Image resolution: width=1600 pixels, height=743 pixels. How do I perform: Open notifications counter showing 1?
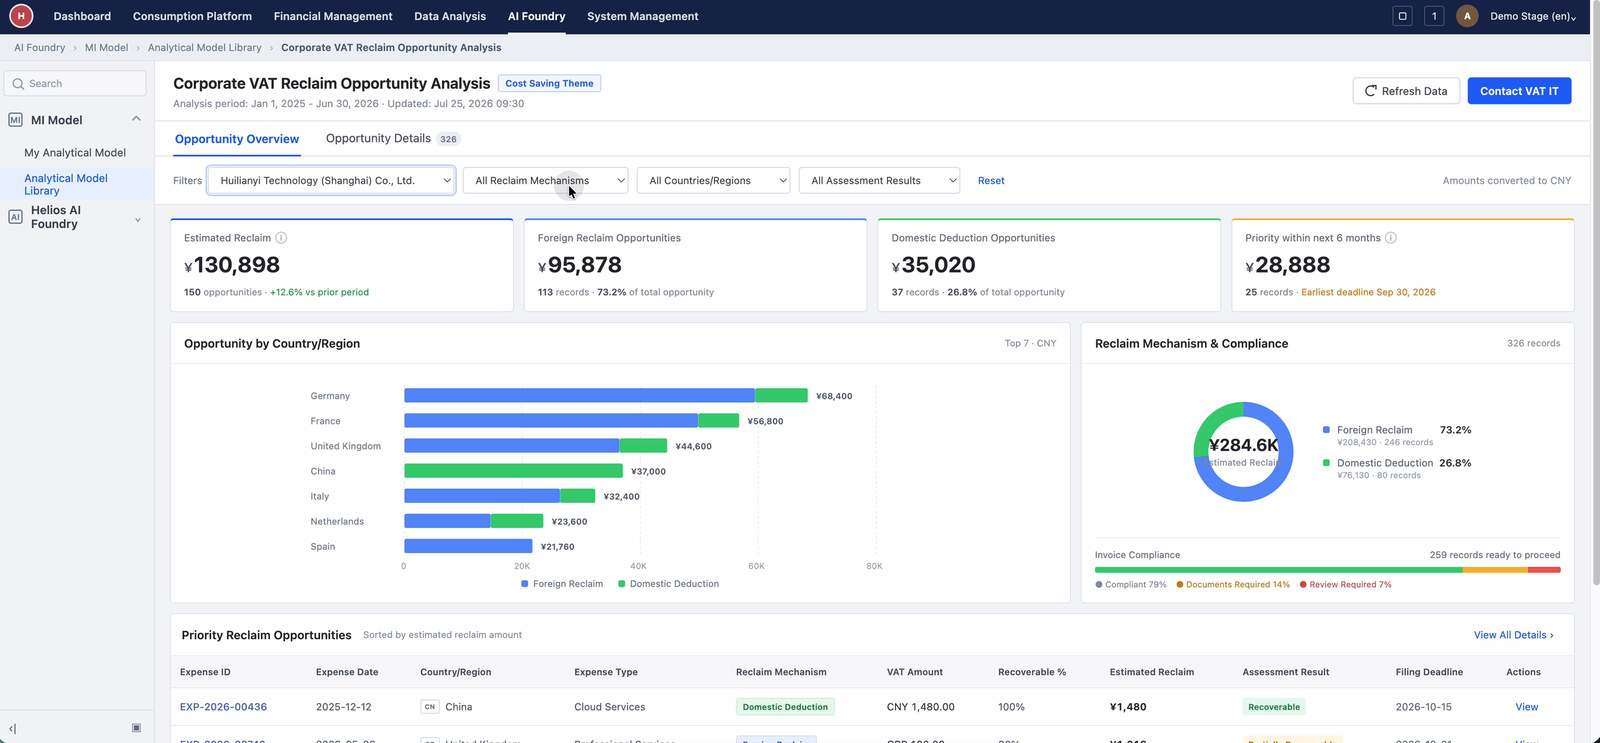[1434, 16]
